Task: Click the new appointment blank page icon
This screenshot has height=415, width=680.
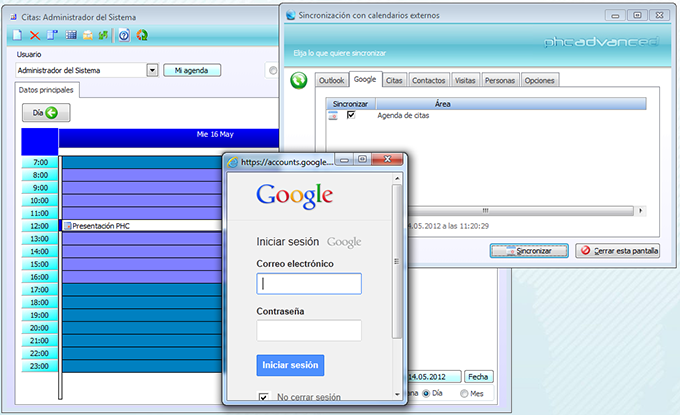Action: (17, 35)
